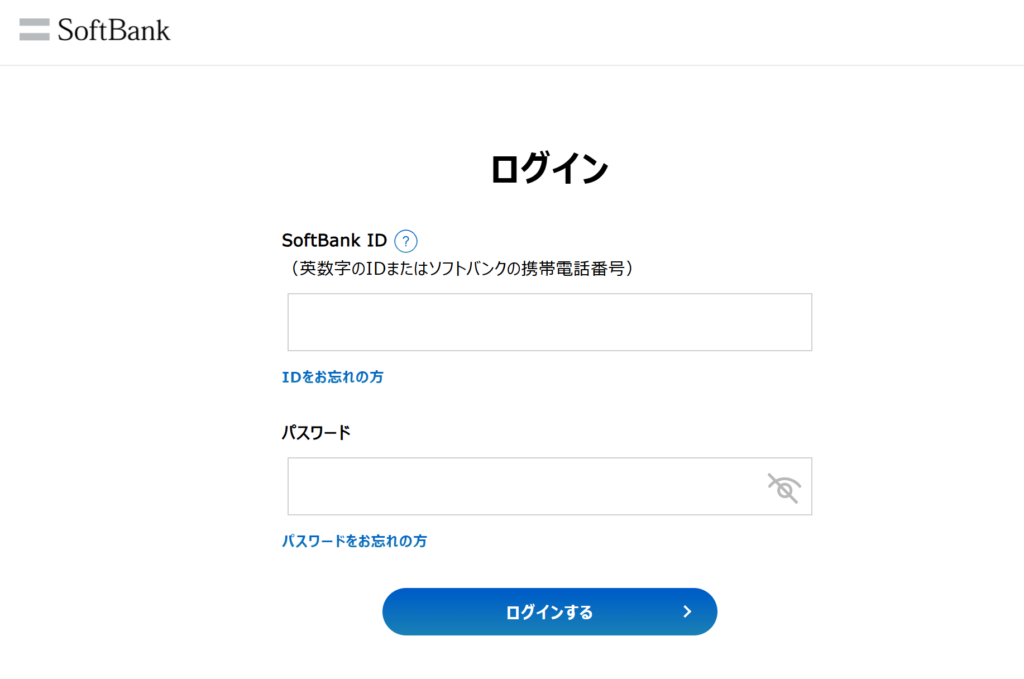Click the SoftBank ID field label

(334, 241)
